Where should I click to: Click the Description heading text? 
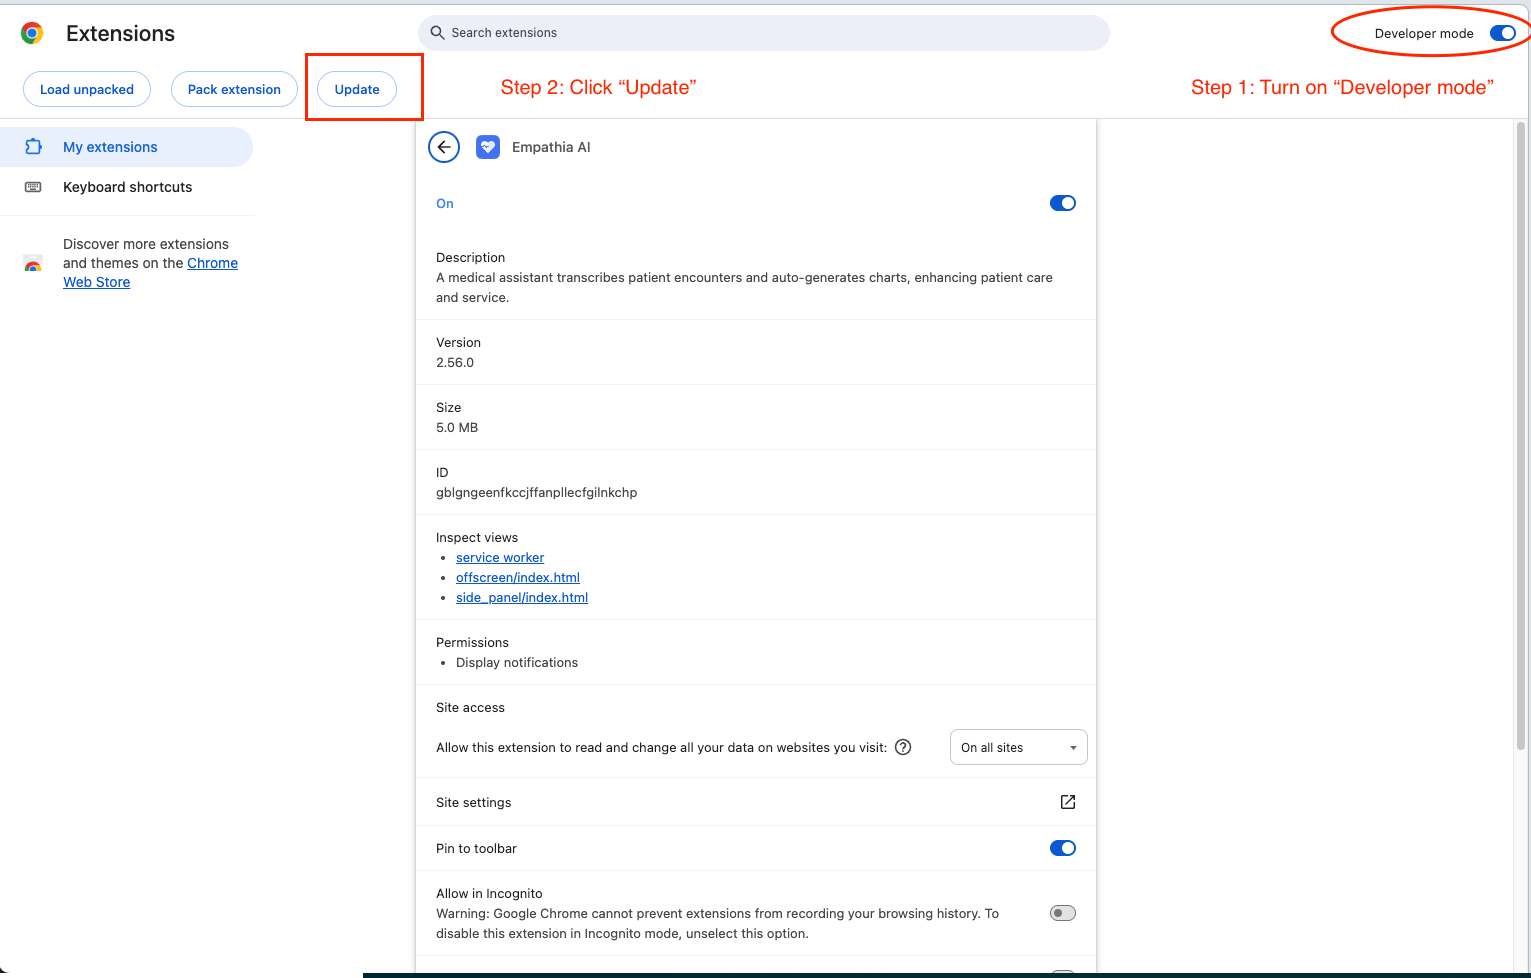pyautogui.click(x=470, y=258)
